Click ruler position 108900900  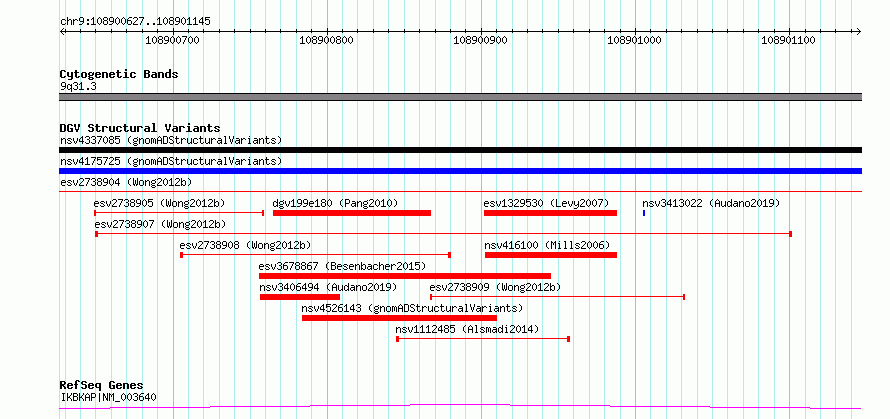point(481,40)
